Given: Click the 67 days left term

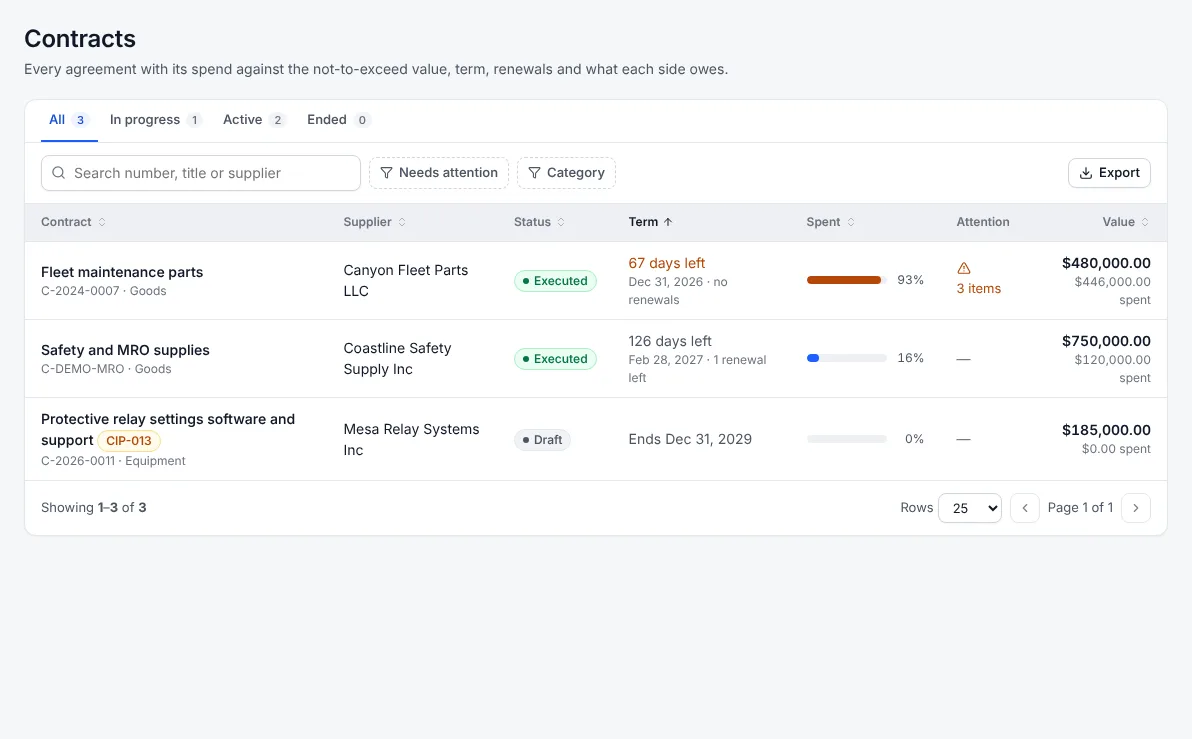Looking at the screenshot, I should click(667, 263).
